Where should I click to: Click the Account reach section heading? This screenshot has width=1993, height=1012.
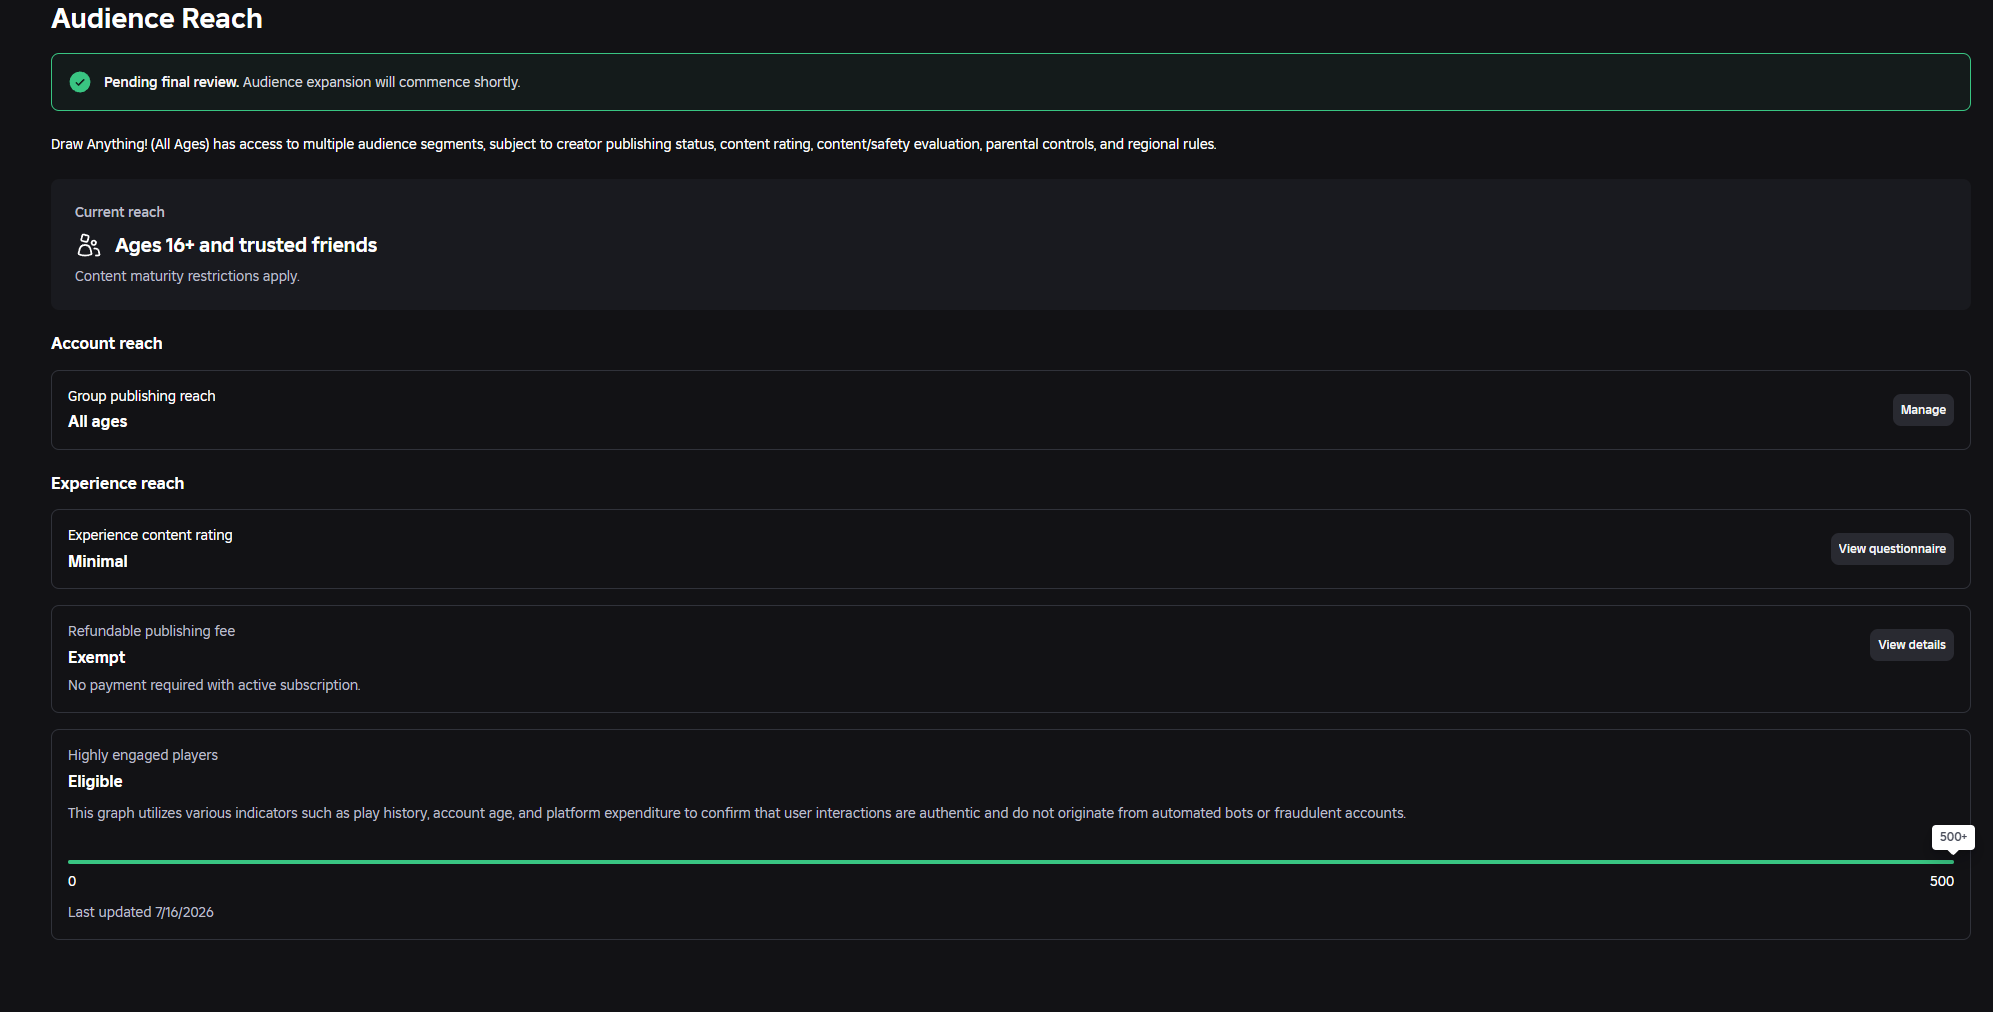[107, 343]
